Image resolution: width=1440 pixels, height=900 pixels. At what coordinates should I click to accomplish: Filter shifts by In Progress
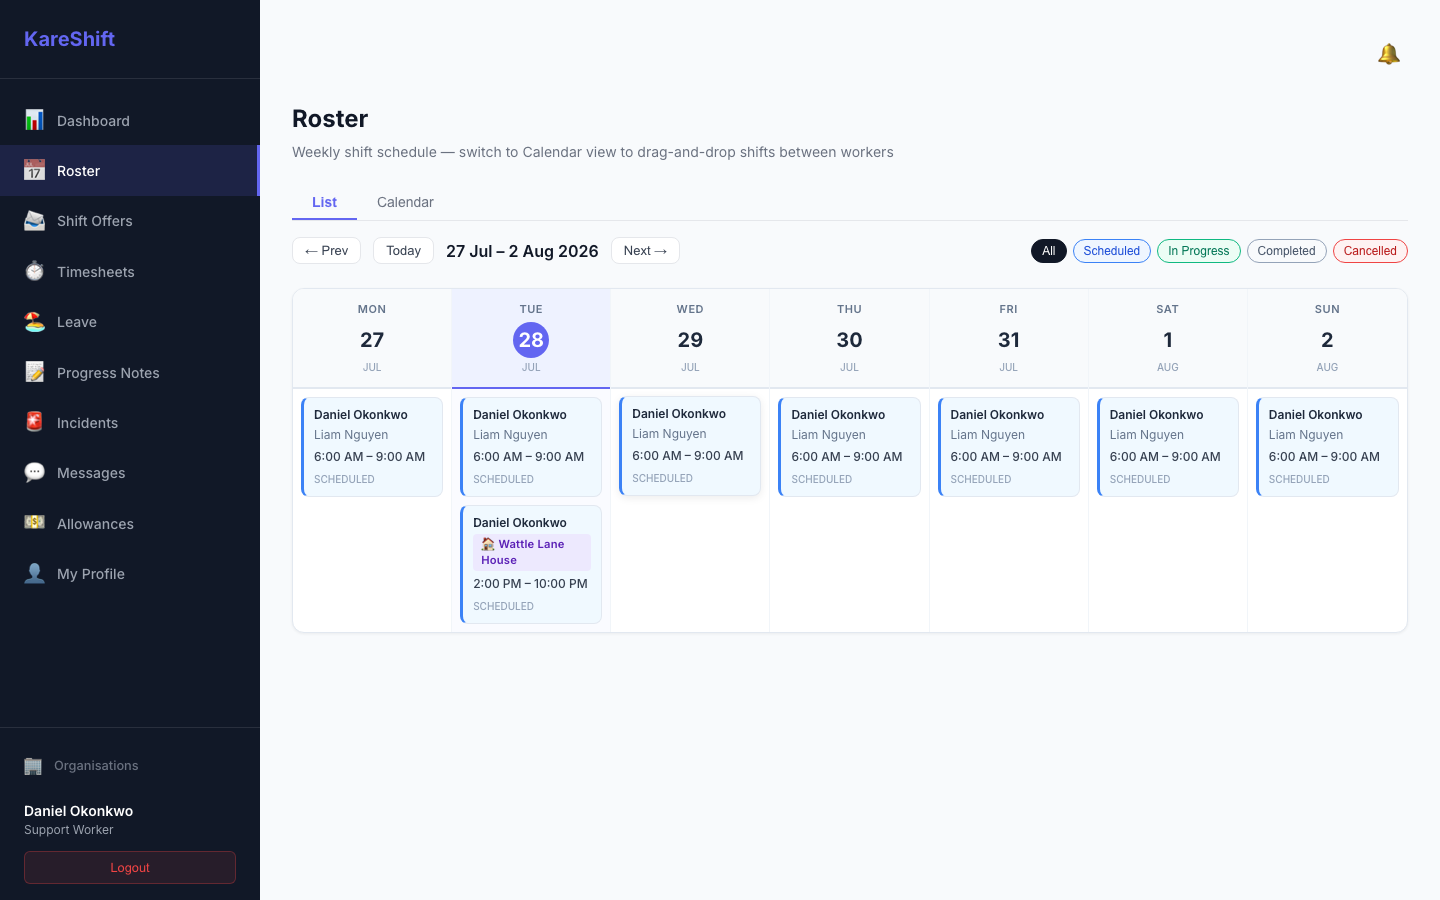[1198, 251]
